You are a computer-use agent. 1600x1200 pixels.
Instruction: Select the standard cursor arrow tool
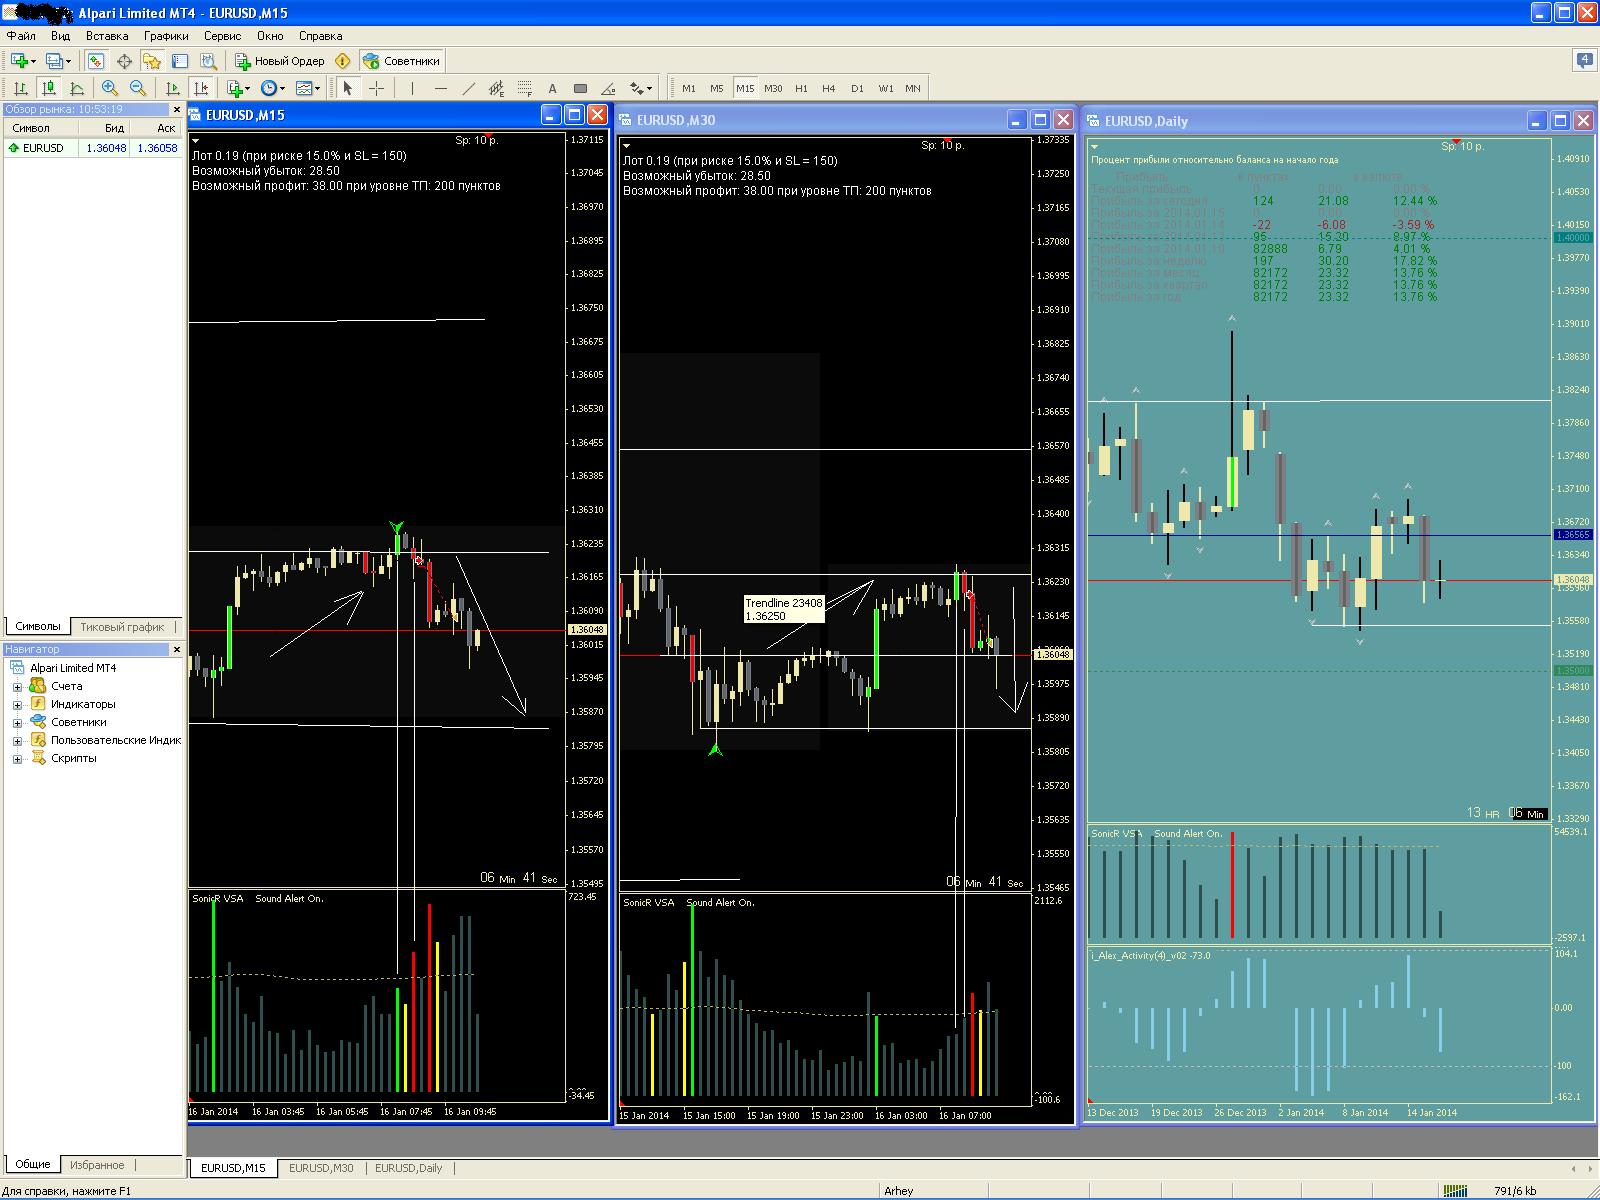(x=347, y=88)
